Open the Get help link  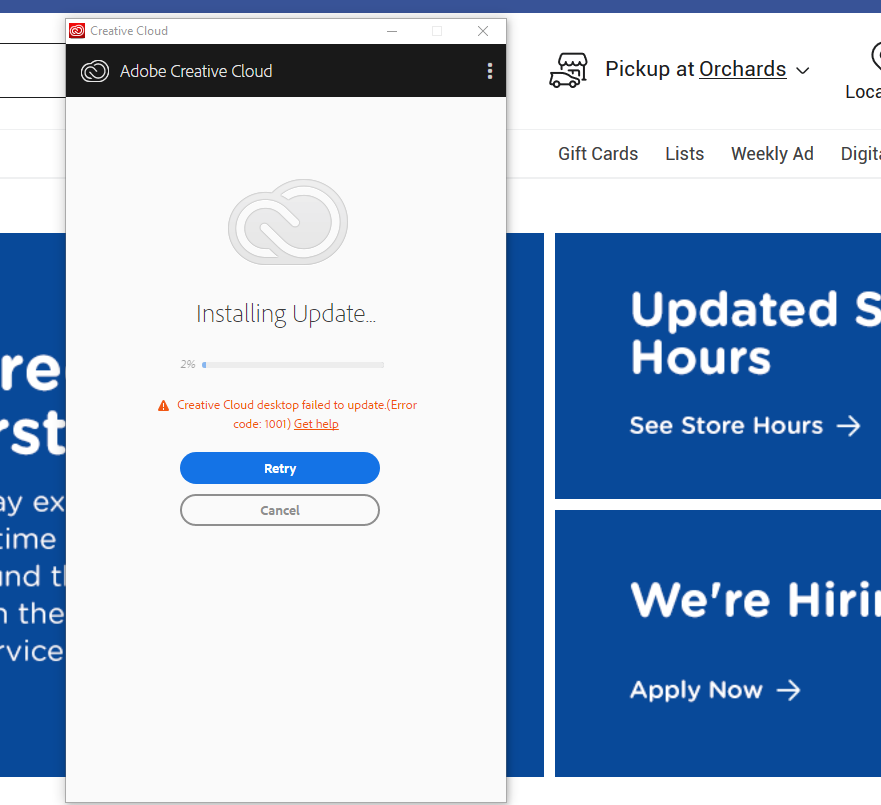[x=316, y=424]
